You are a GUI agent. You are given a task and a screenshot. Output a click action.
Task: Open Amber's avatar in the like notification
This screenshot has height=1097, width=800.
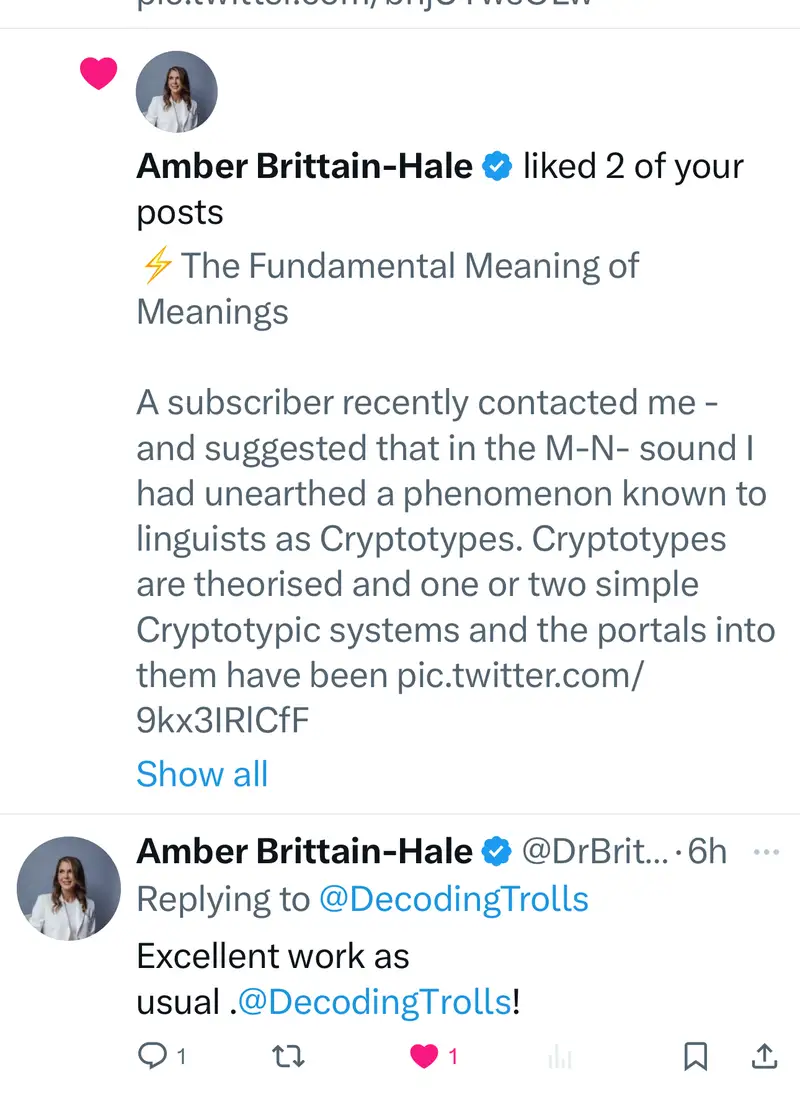[176, 92]
